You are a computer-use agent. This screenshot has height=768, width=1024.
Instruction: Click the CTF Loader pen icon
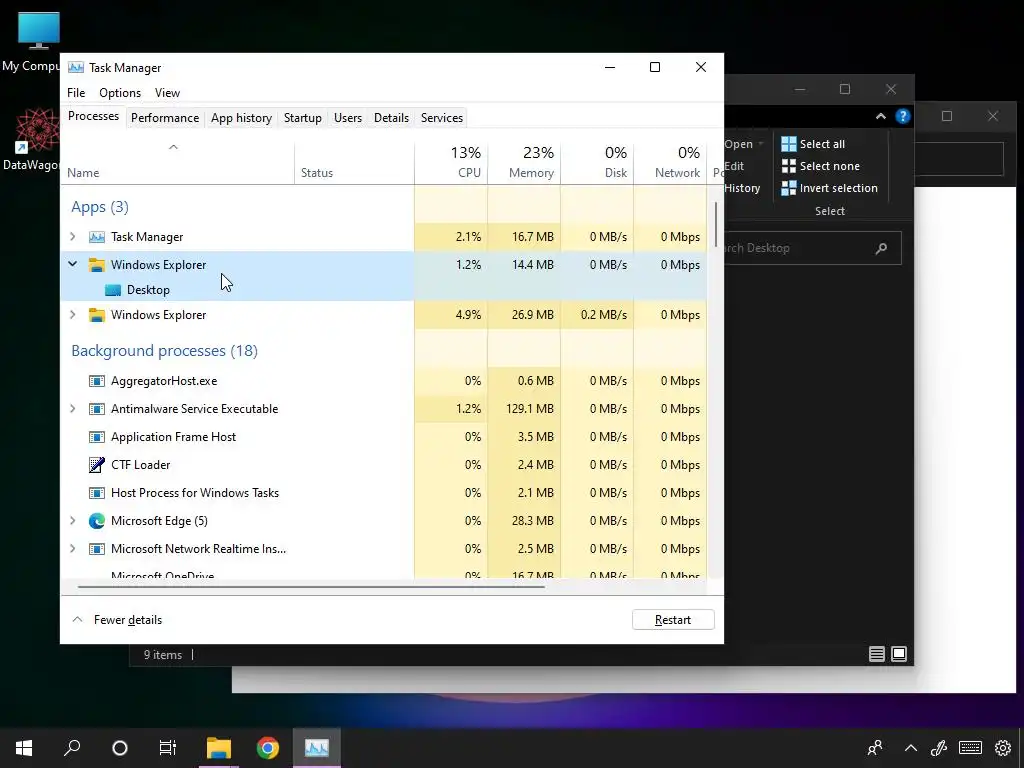[x=97, y=464]
